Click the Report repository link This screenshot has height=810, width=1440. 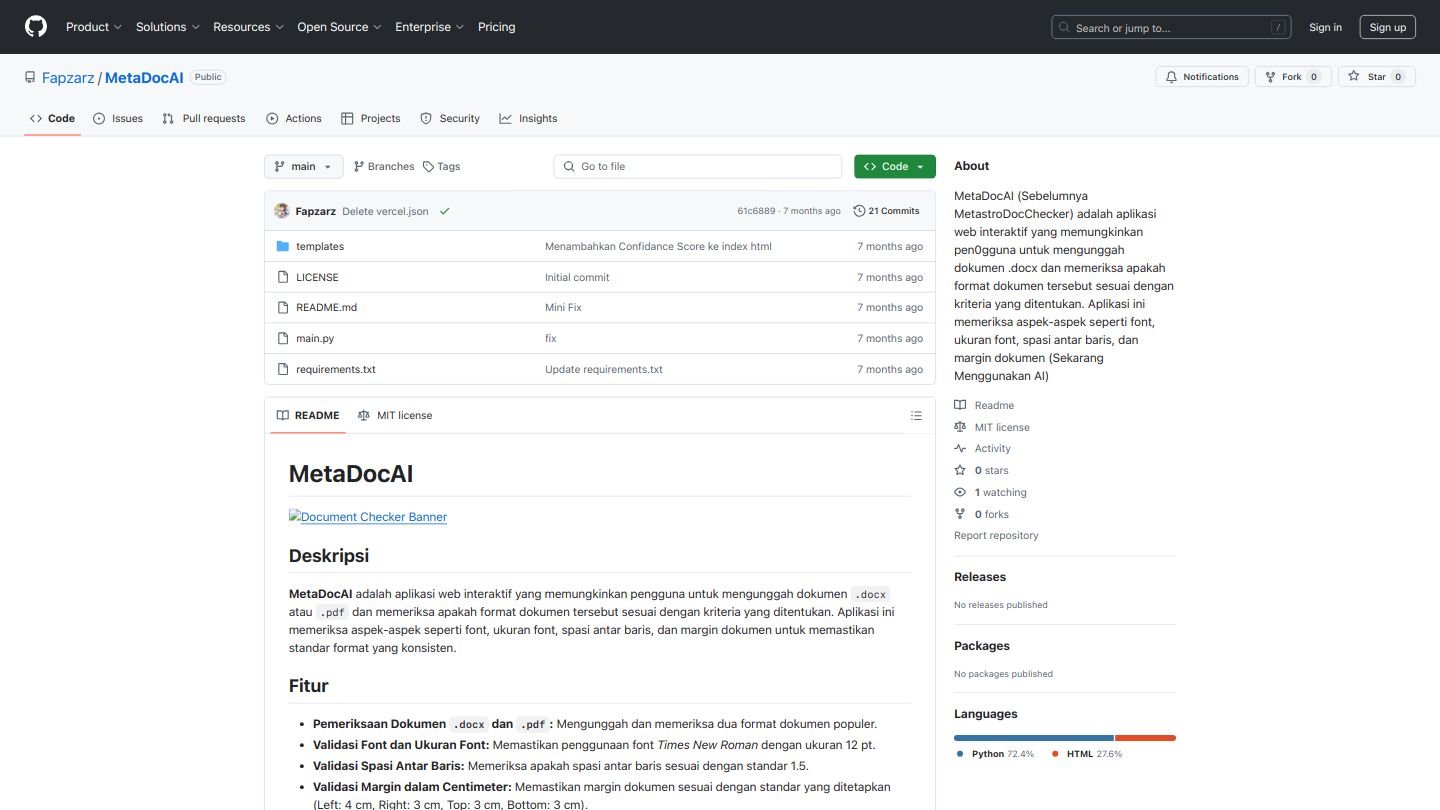tap(996, 535)
